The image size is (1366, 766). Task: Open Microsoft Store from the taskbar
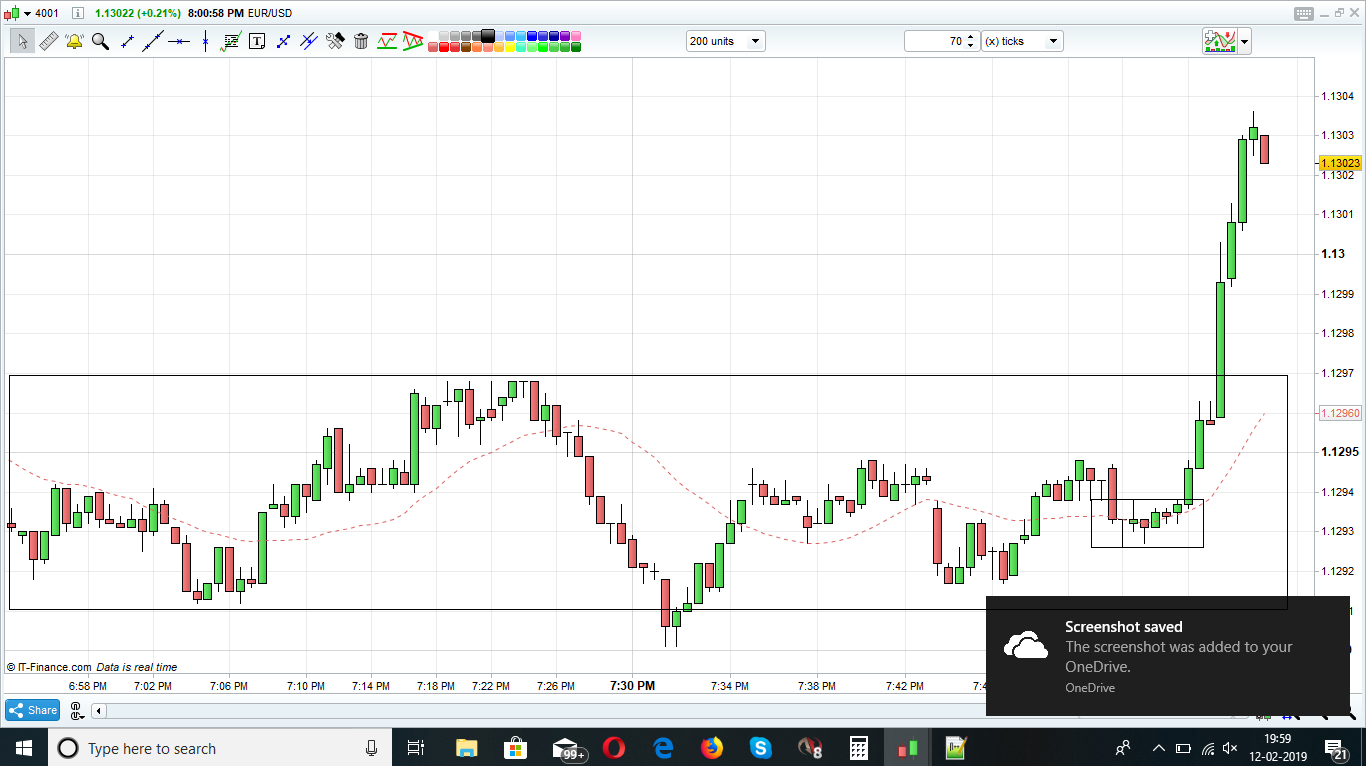point(515,748)
